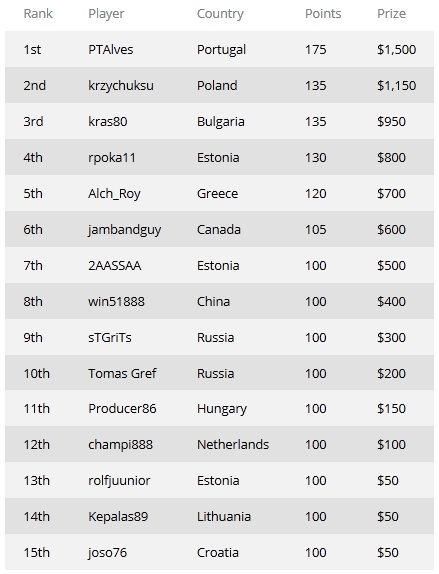This screenshot has height=574, width=439.
Task: Click player krzychuksu in second place
Action: (x=121, y=85)
